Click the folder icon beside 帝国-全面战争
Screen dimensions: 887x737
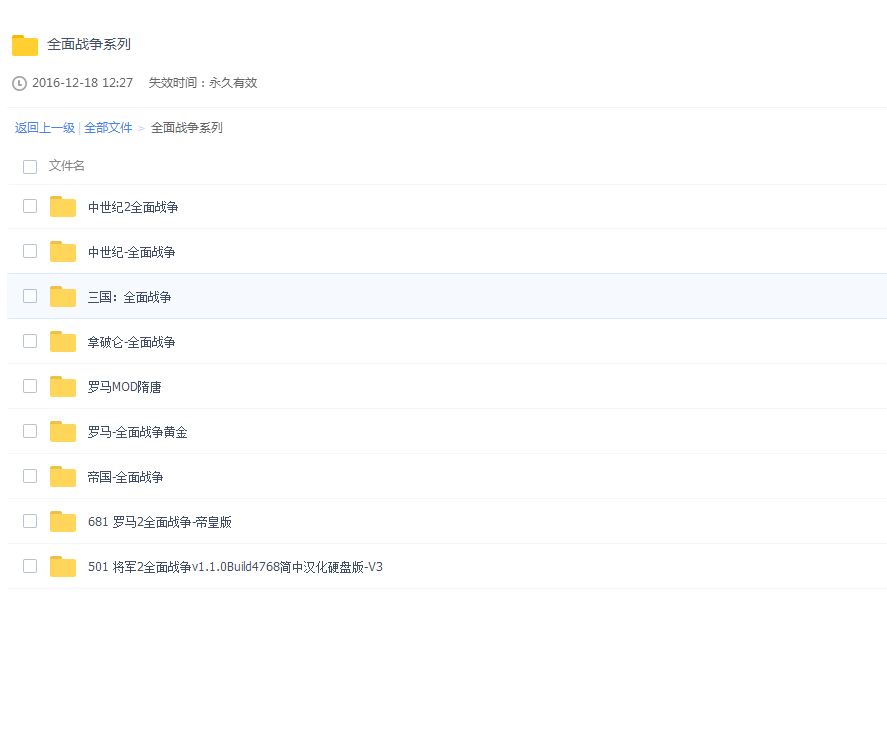(x=63, y=476)
